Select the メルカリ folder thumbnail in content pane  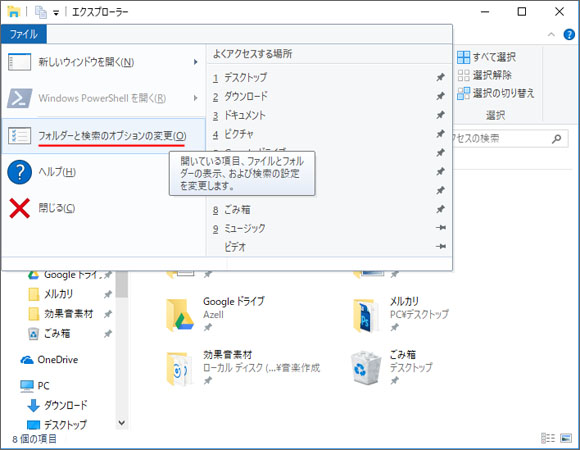tap(366, 315)
